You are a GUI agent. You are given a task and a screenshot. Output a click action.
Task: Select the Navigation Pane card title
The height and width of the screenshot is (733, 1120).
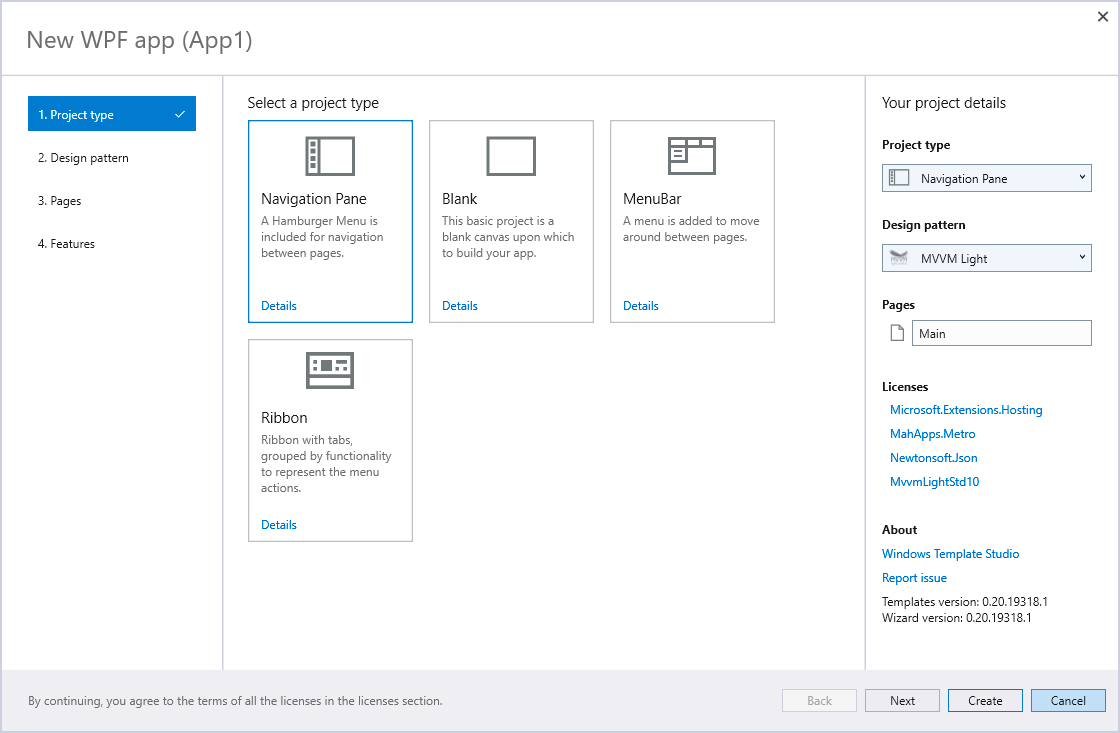tap(314, 199)
